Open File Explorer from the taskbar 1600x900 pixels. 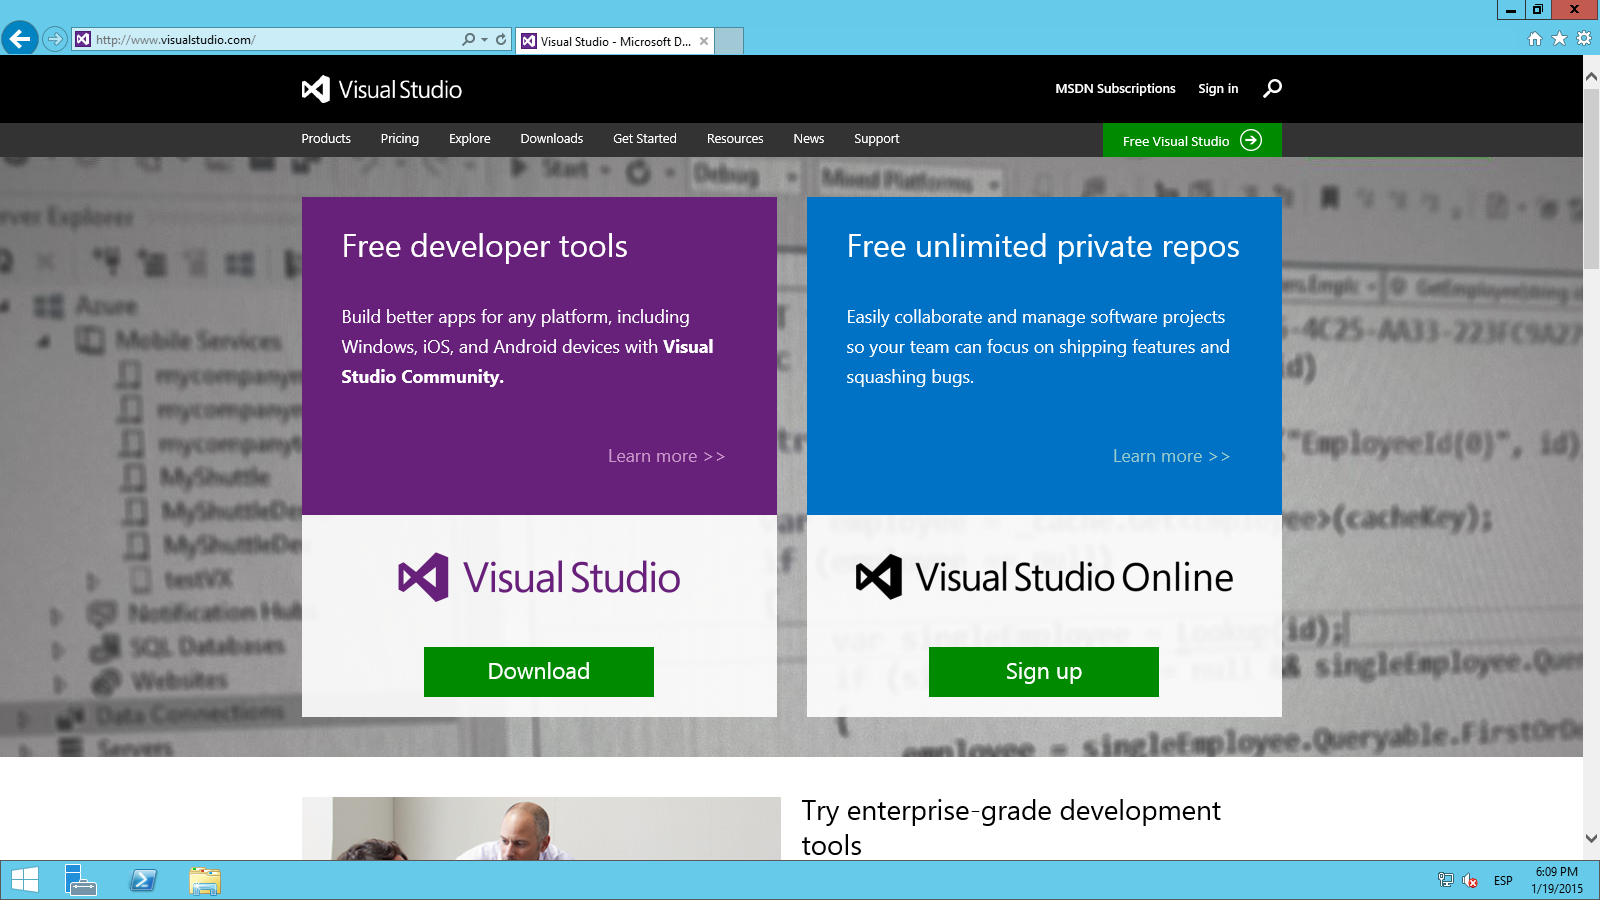(205, 880)
